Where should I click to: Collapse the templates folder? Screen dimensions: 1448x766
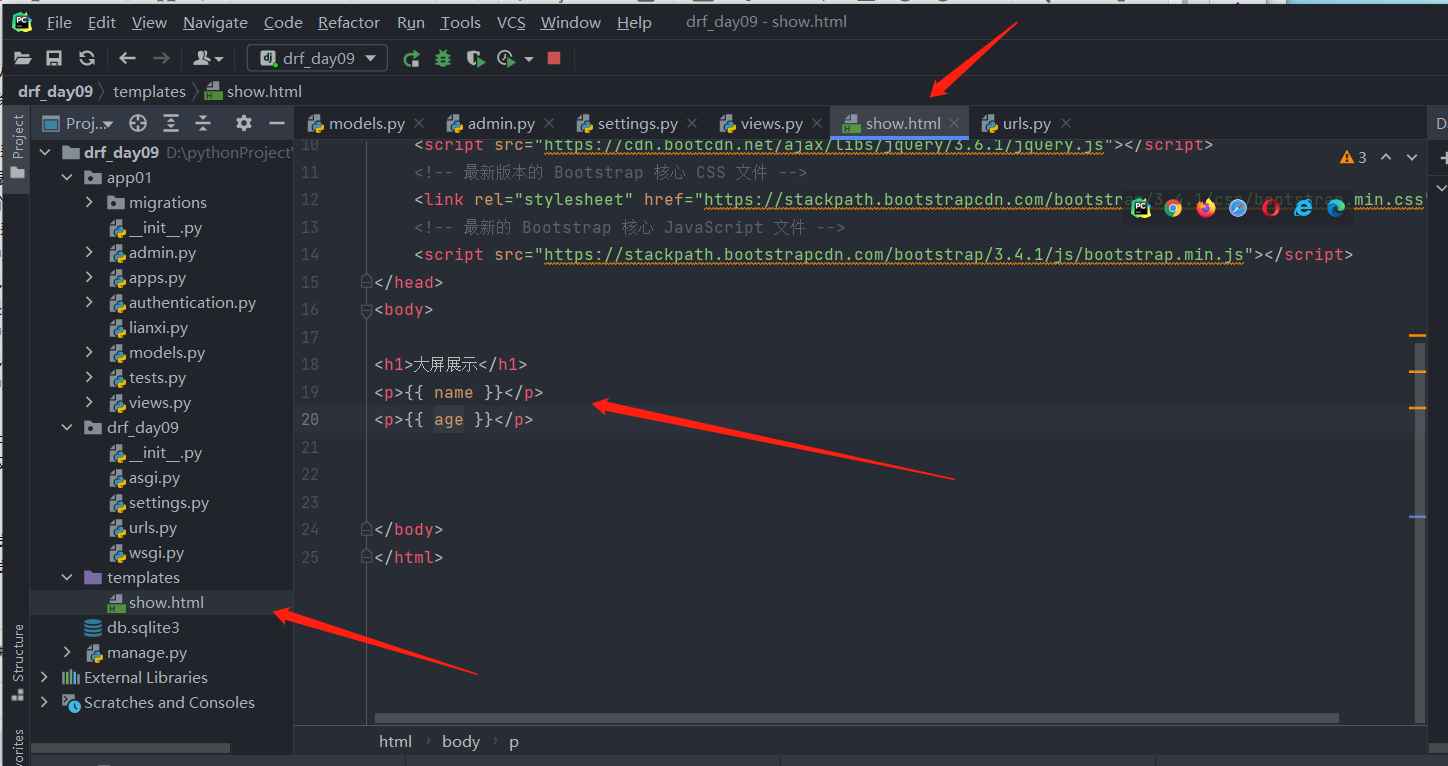coord(67,578)
